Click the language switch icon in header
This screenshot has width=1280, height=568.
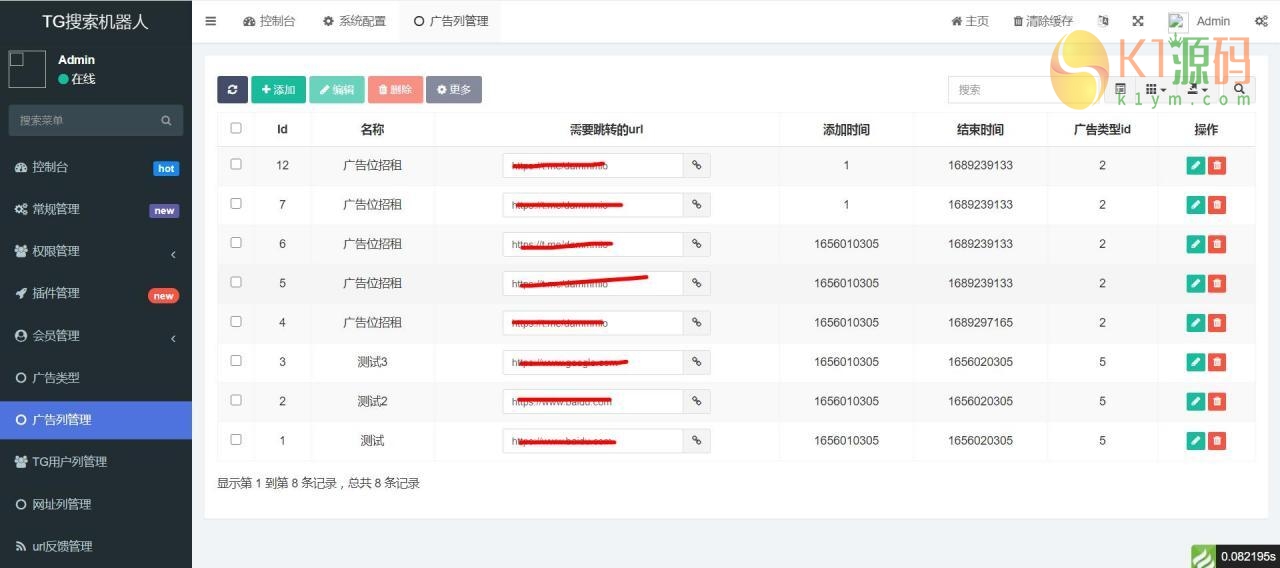(1103, 21)
